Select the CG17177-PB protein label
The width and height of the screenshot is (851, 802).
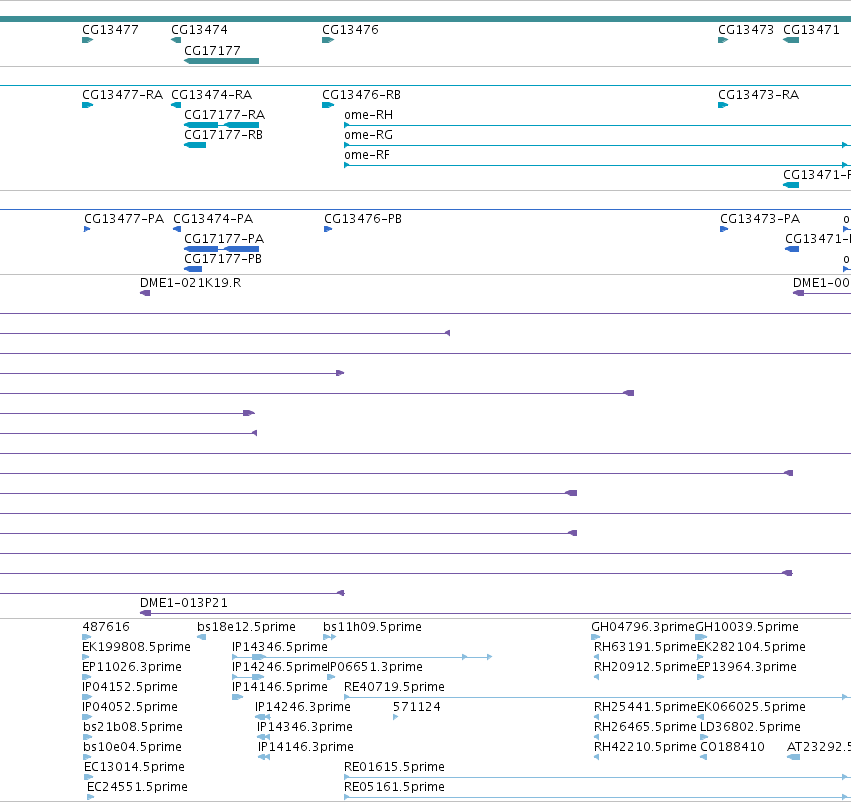pyautogui.click(x=223, y=258)
